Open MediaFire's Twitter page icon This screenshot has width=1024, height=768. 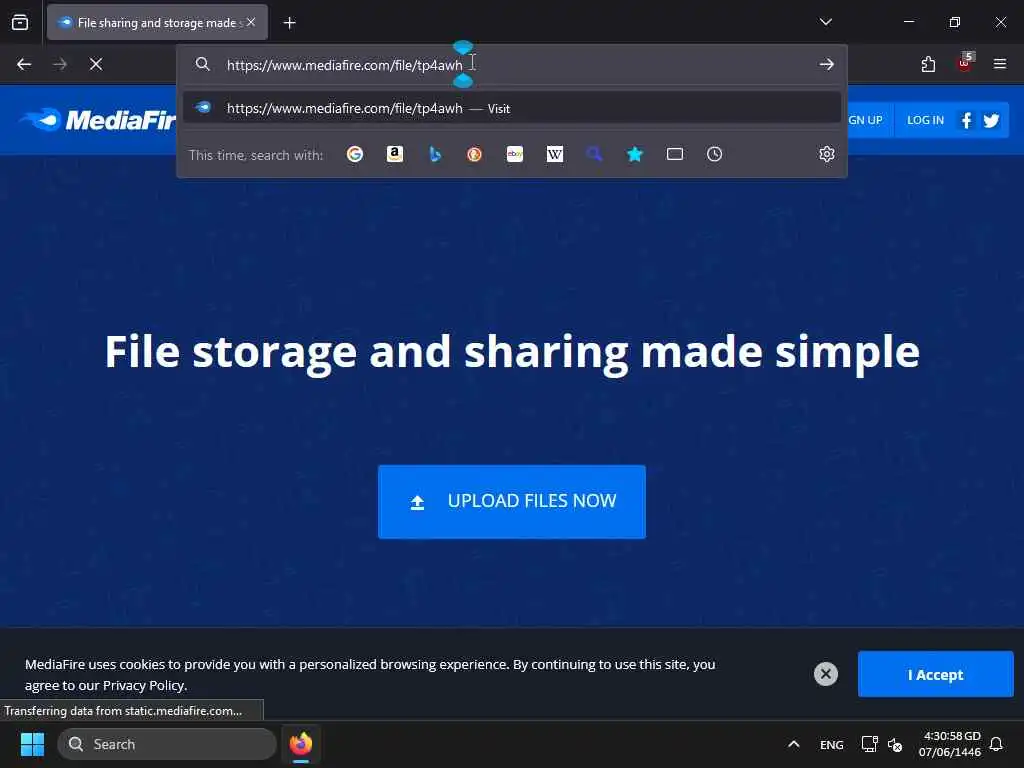point(991,120)
